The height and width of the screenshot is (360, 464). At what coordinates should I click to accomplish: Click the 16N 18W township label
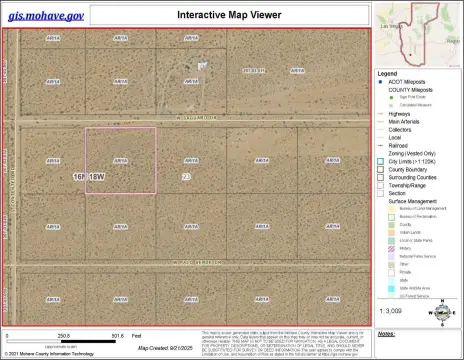pyautogui.click(x=89, y=177)
